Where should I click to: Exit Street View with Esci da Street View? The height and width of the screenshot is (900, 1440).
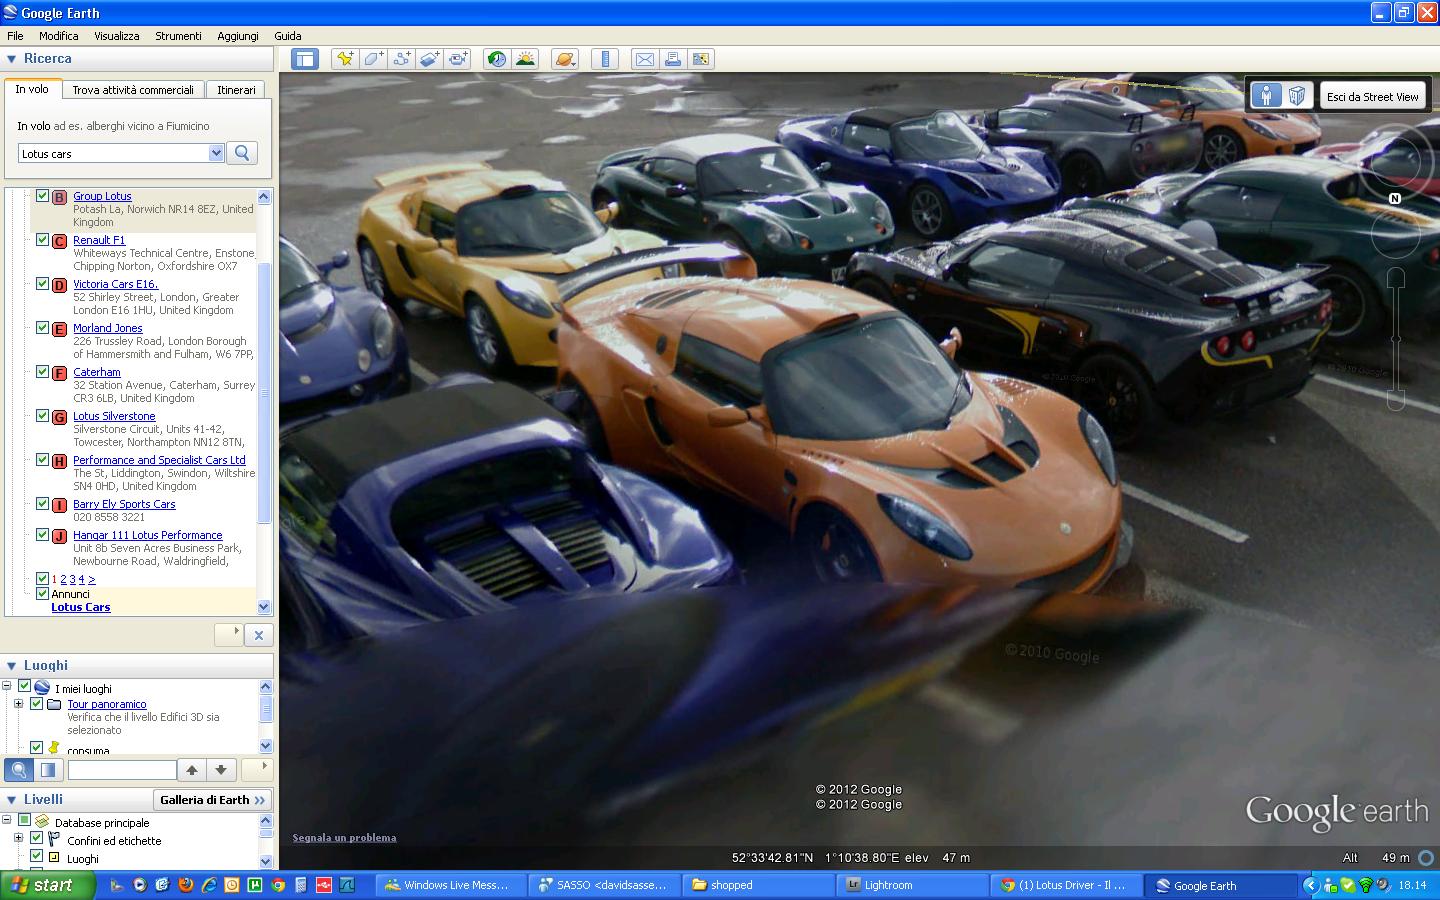tap(1372, 96)
